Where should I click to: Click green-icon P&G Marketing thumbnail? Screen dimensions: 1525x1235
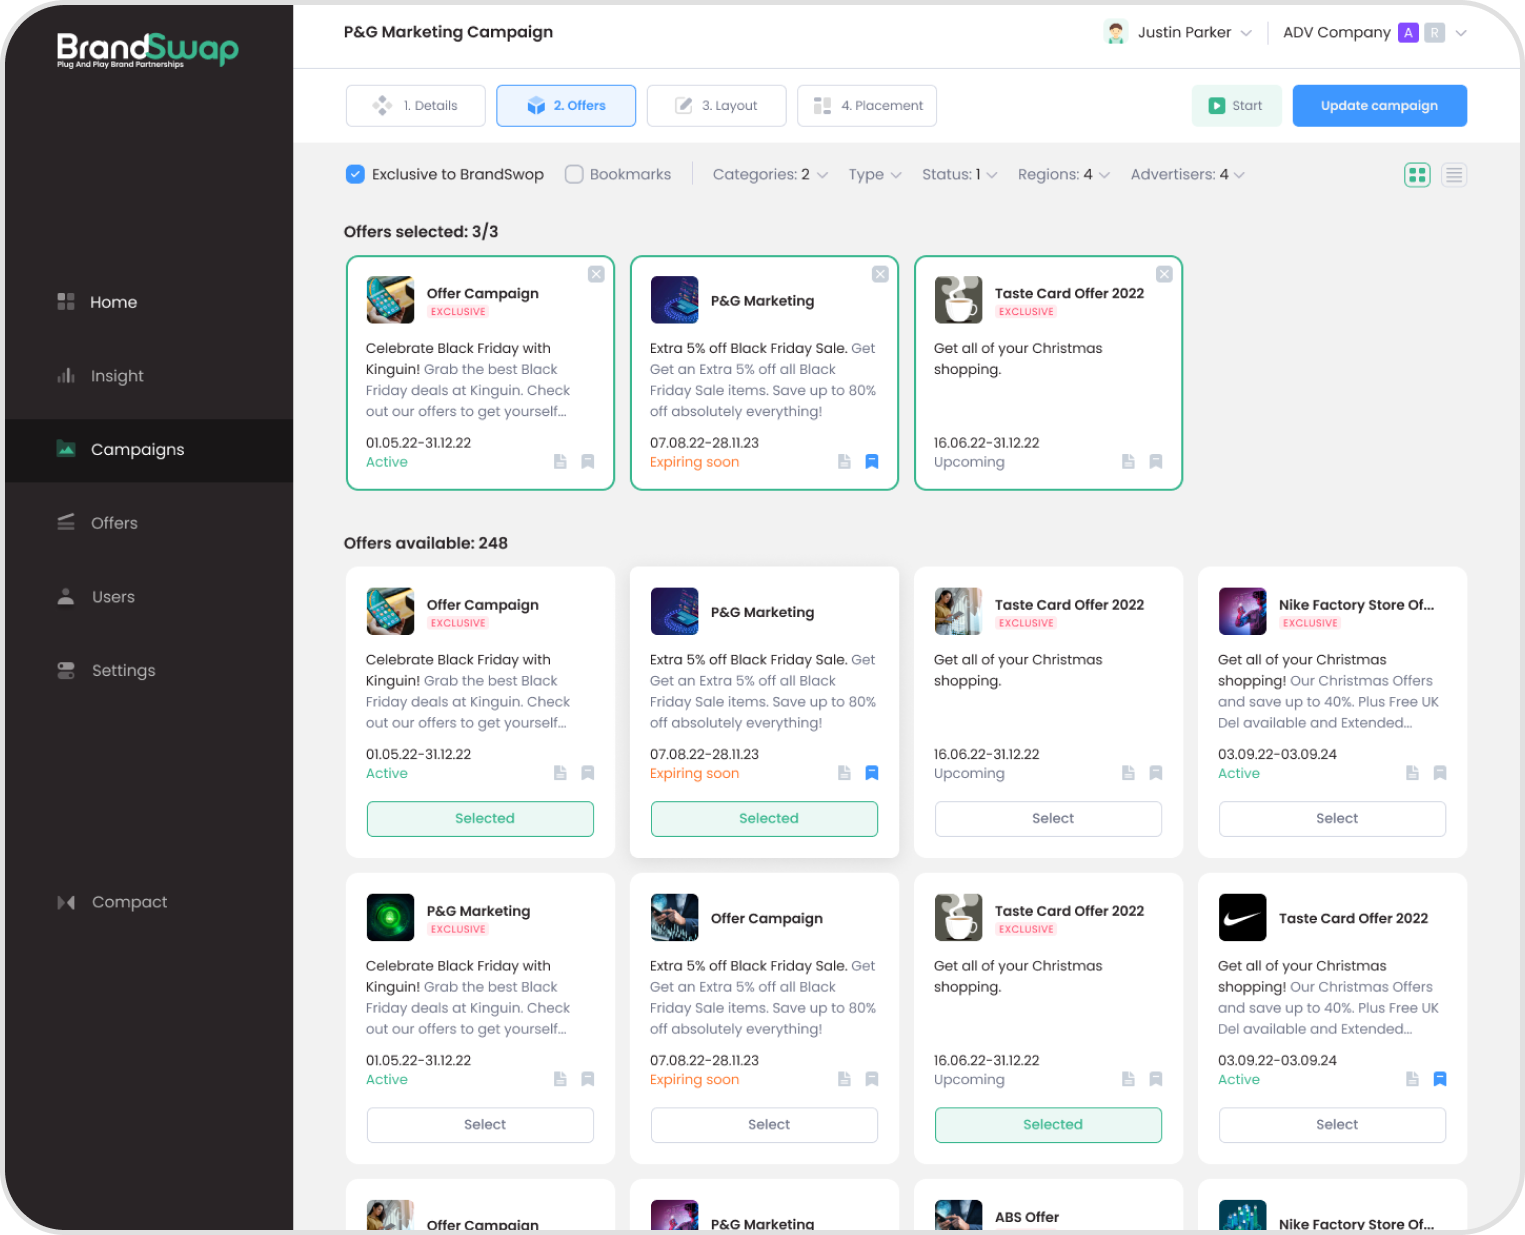(391, 918)
